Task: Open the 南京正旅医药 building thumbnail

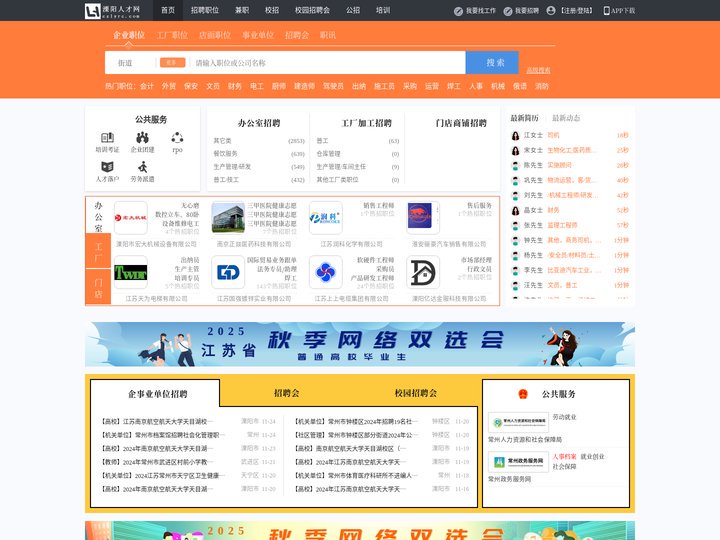Action: [228, 218]
